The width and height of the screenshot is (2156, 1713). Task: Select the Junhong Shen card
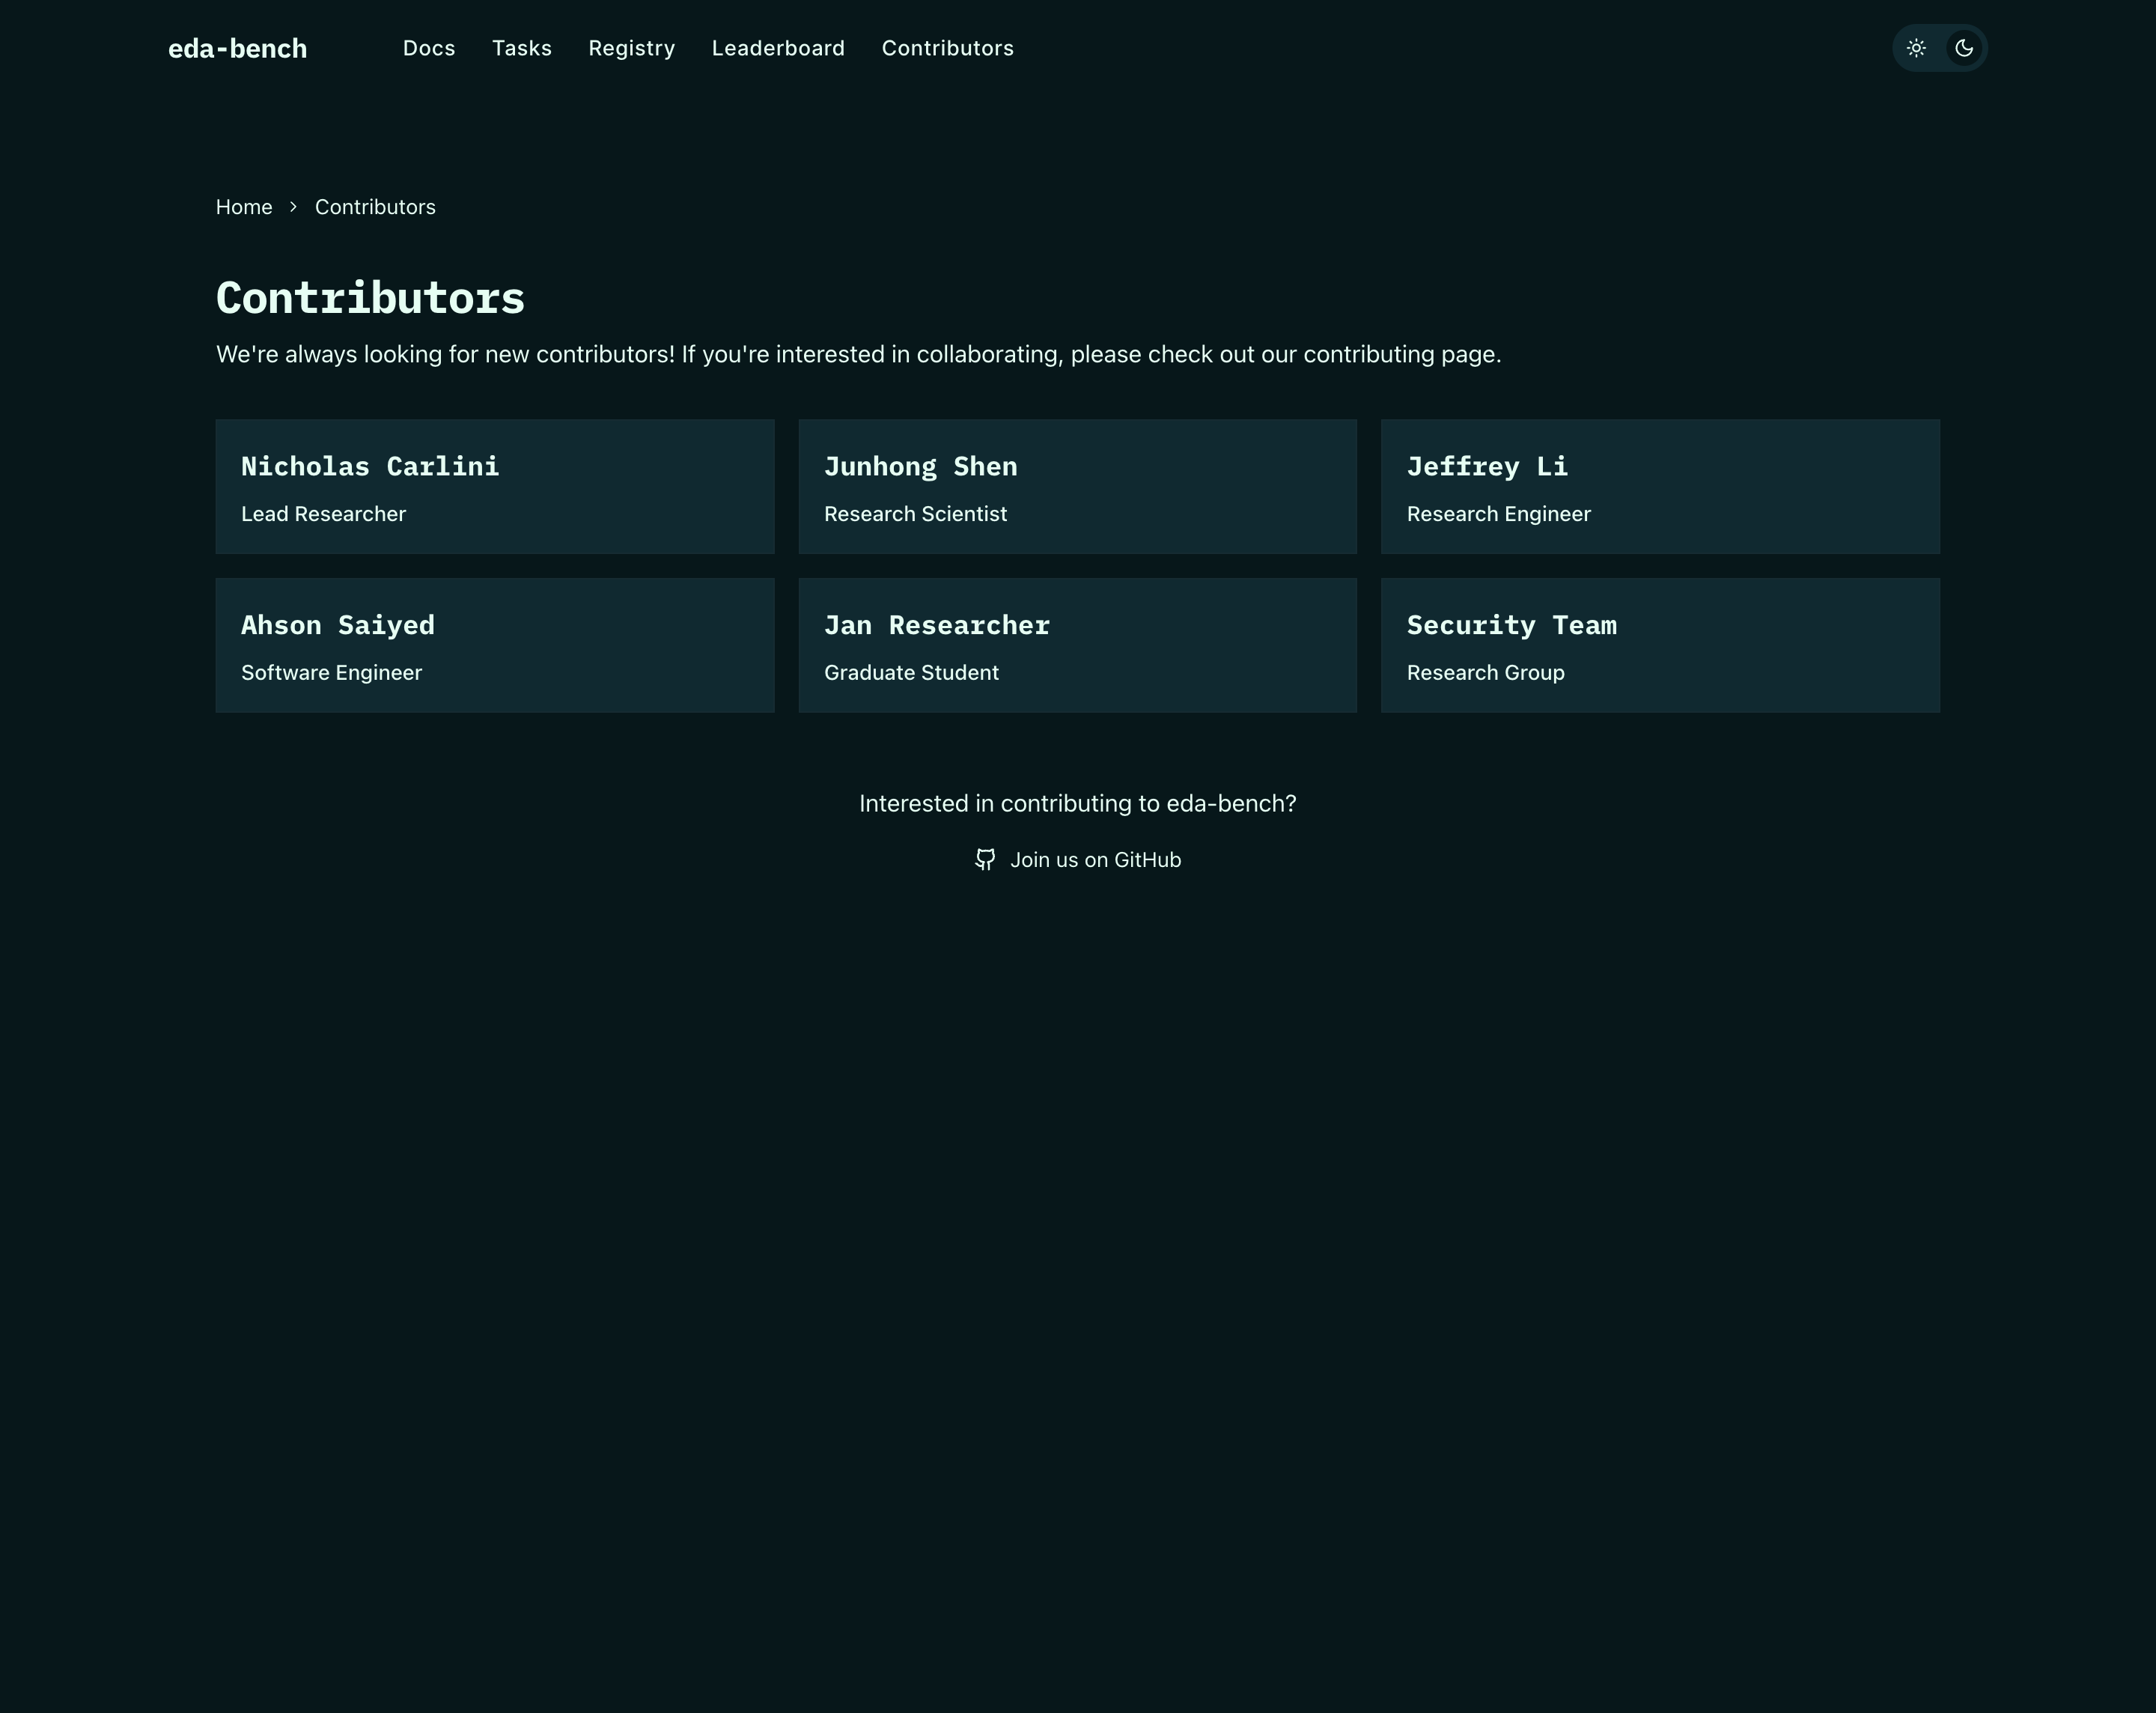coord(1077,487)
